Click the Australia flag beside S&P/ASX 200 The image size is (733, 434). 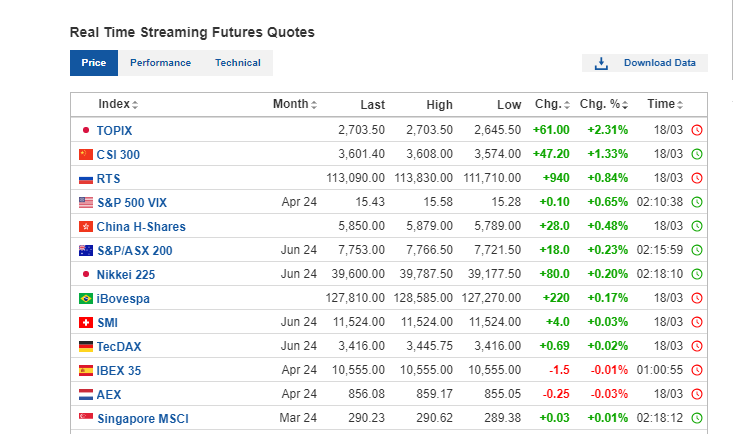[x=86, y=251]
